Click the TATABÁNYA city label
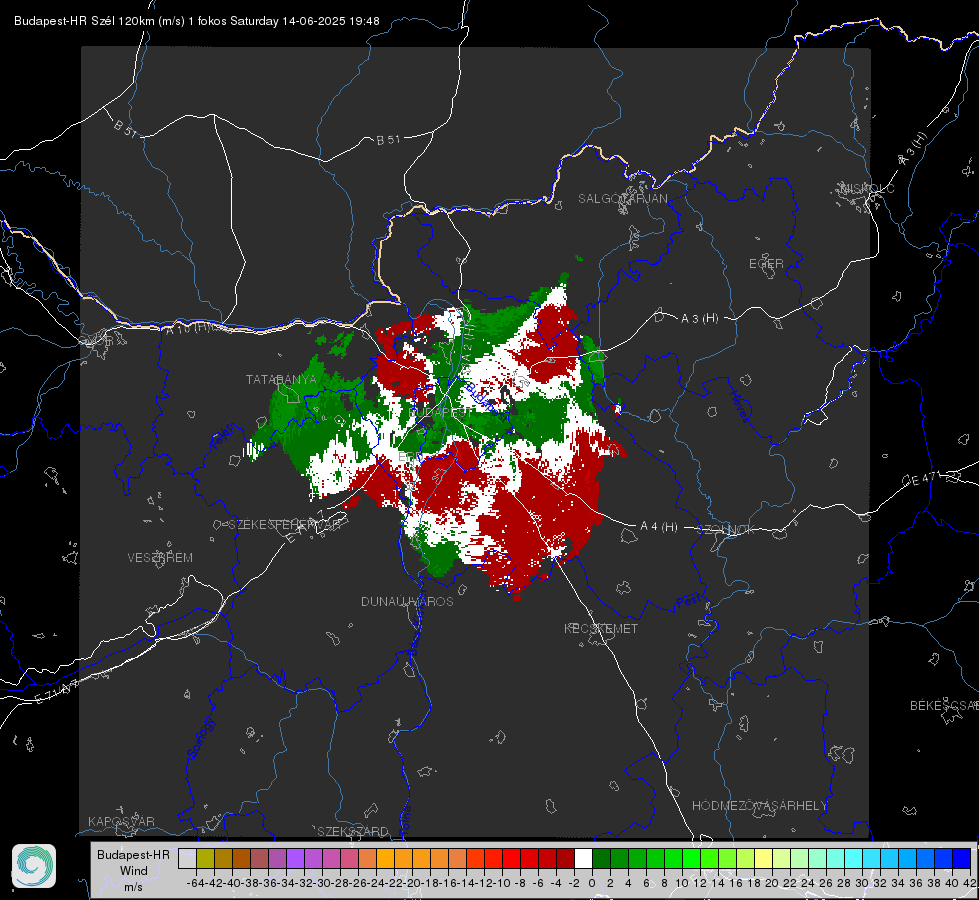Image resolution: width=979 pixels, height=900 pixels. point(281,380)
